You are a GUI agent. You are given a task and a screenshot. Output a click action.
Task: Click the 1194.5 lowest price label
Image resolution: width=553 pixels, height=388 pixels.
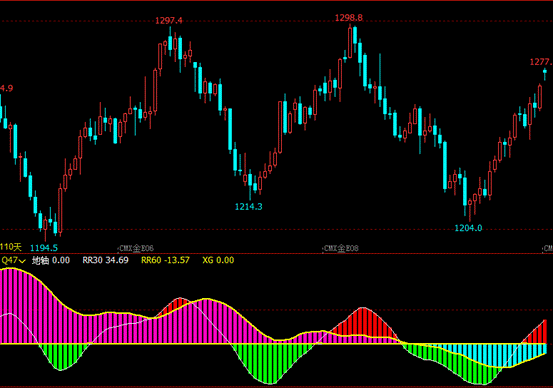click(44, 248)
